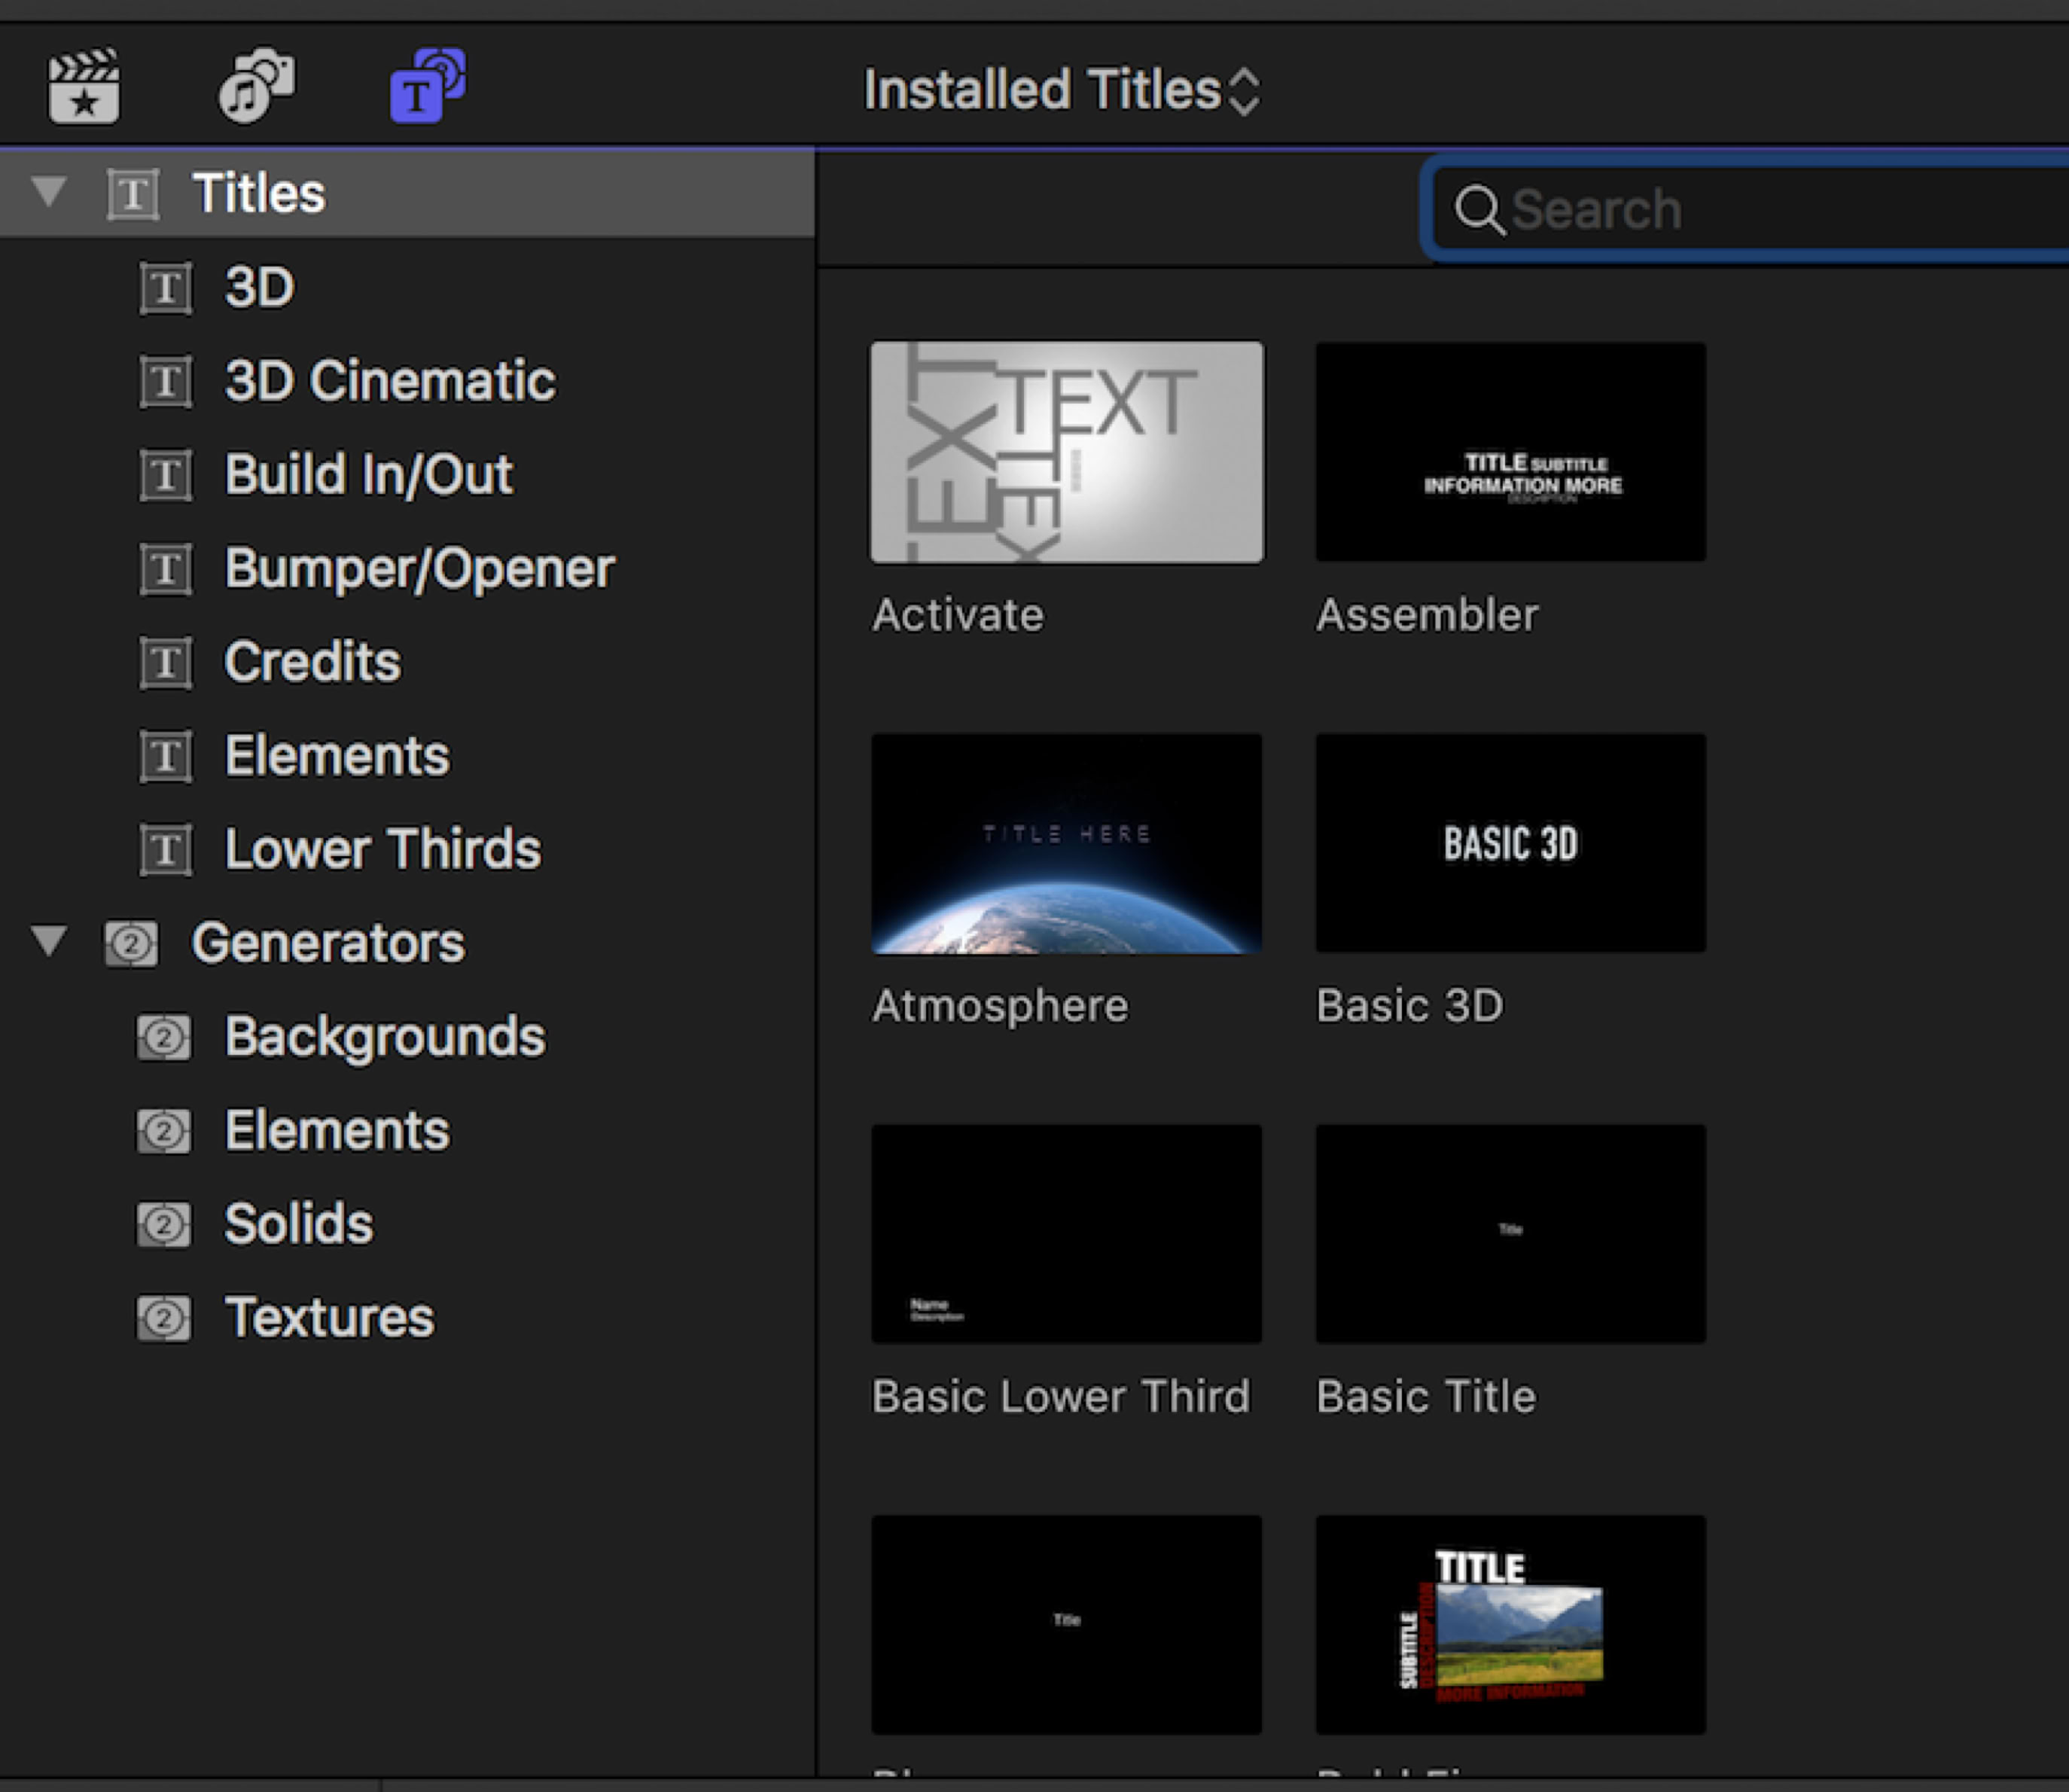2069x1792 pixels.
Task: Select the Basic Lower Third thumbnail
Action: click(x=1066, y=1234)
